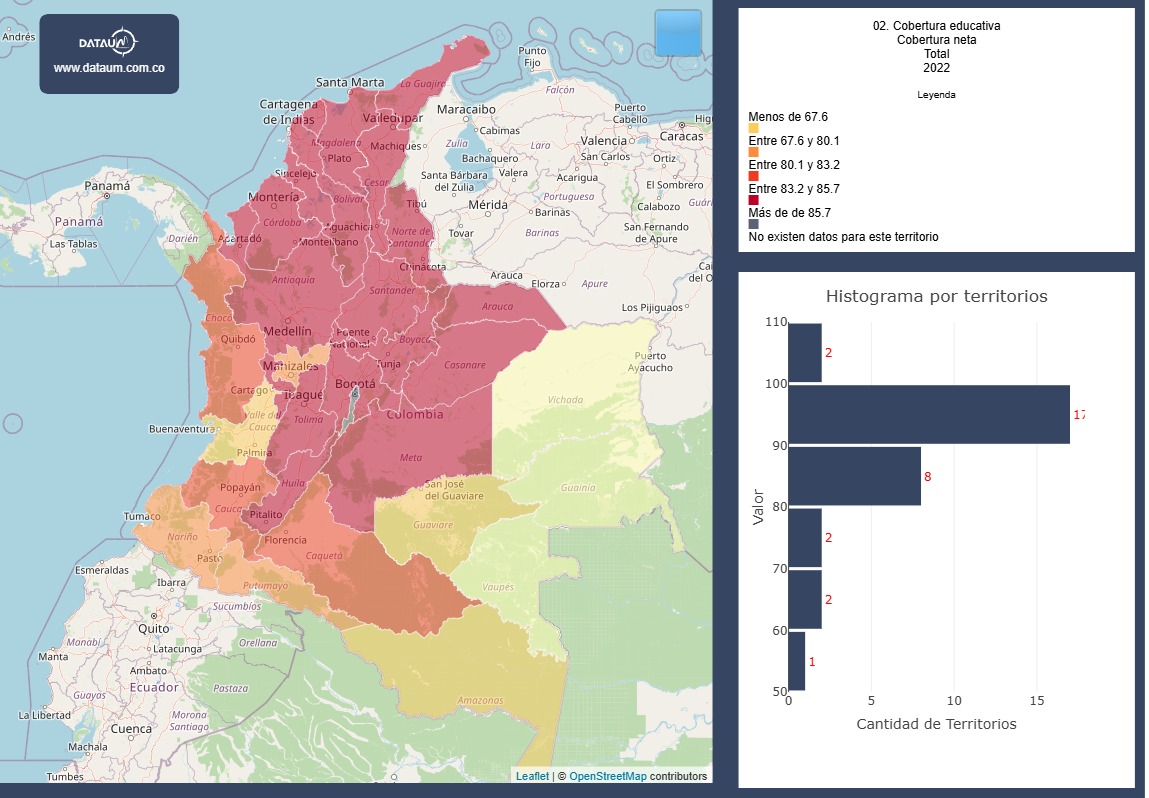The width and height of the screenshot is (1149, 798).
Task: Click the histogram bar labeled 17
Action: pos(928,414)
